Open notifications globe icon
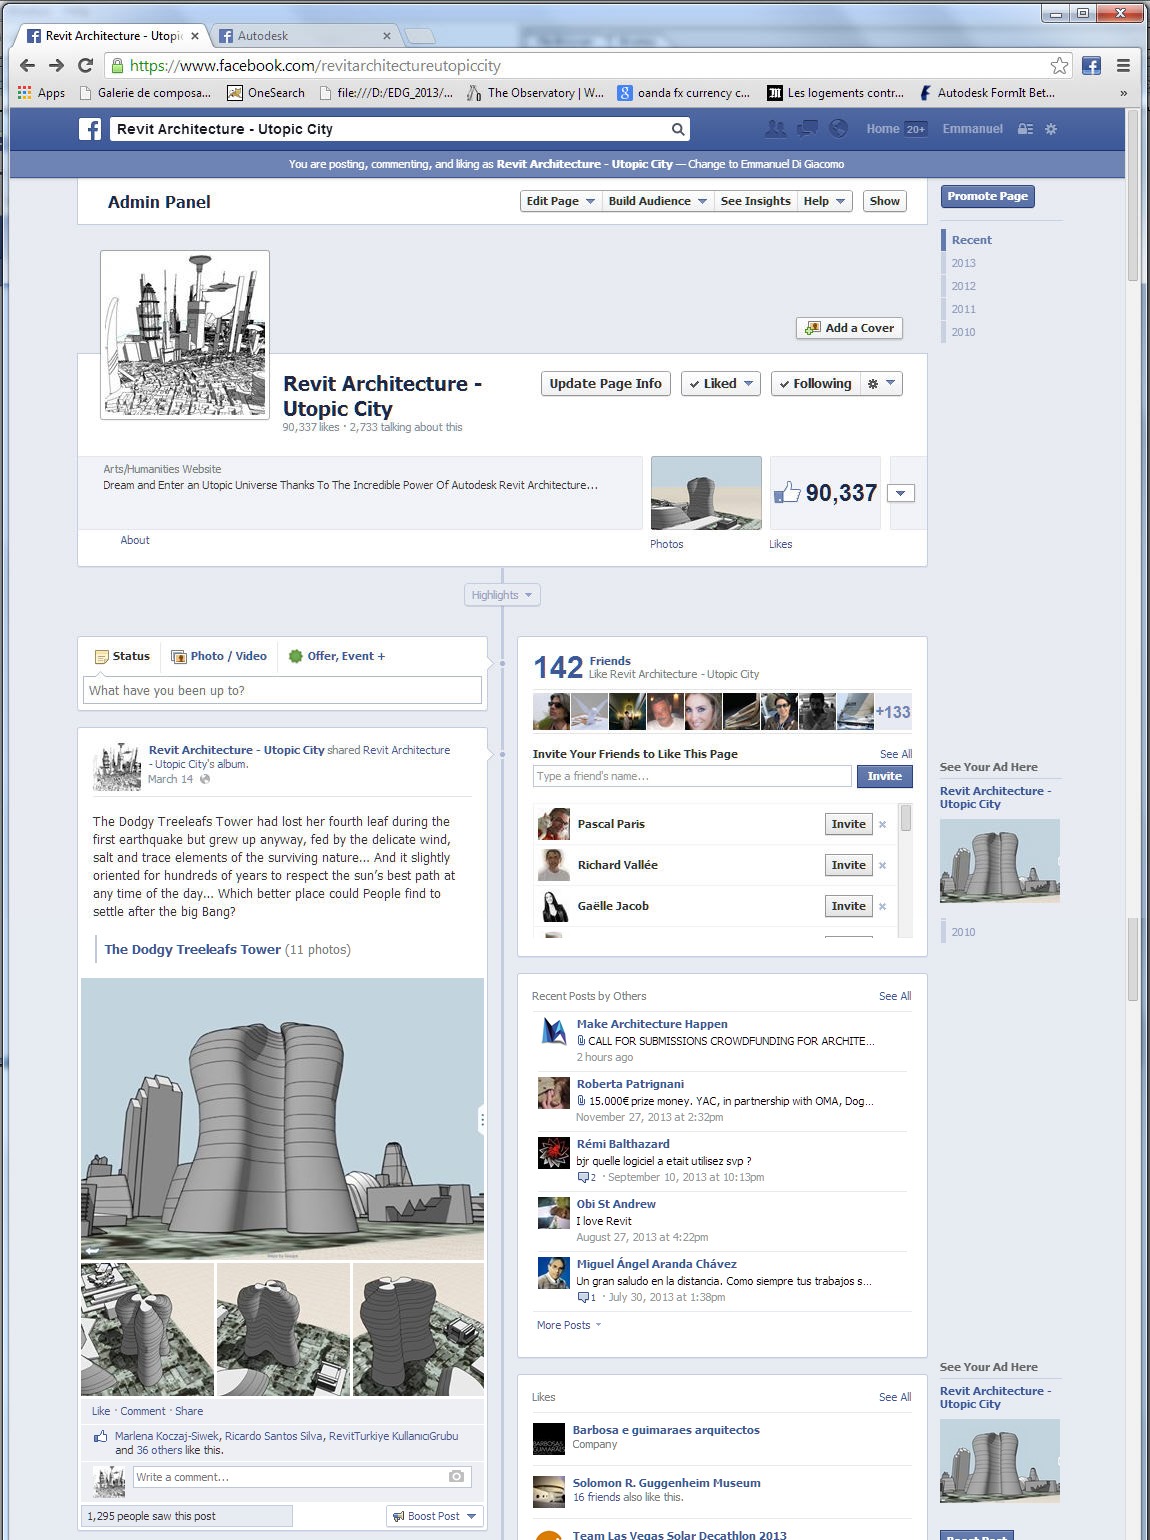 click(839, 129)
